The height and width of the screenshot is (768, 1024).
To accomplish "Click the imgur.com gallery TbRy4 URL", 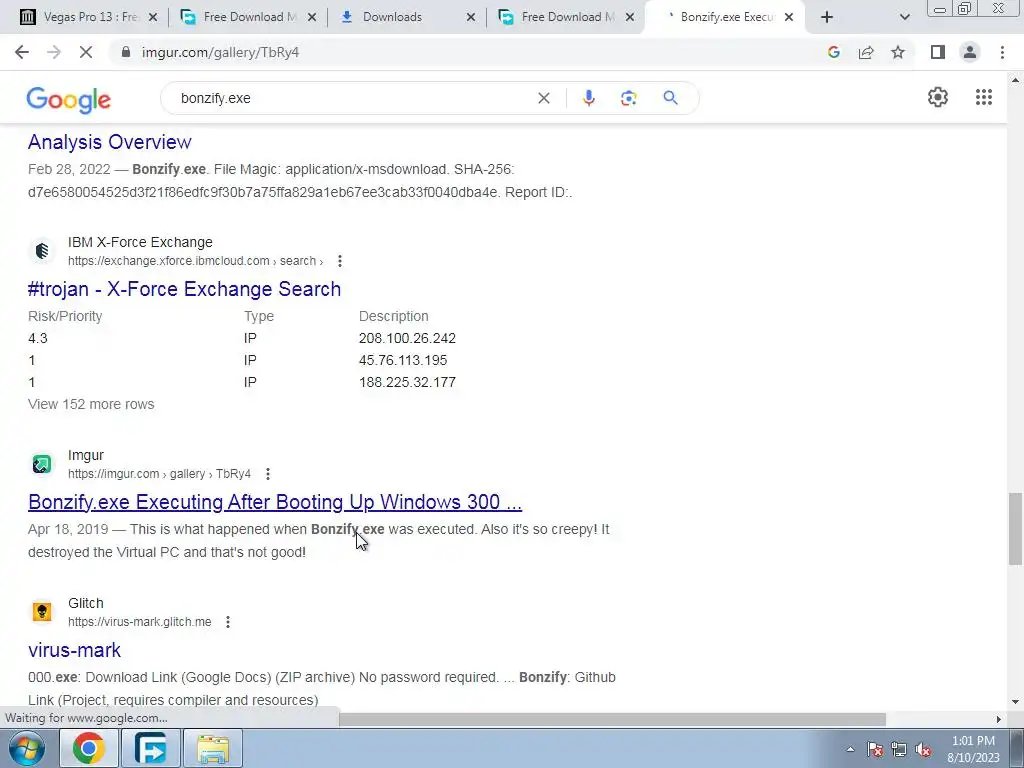I will (x=159, y=474).
